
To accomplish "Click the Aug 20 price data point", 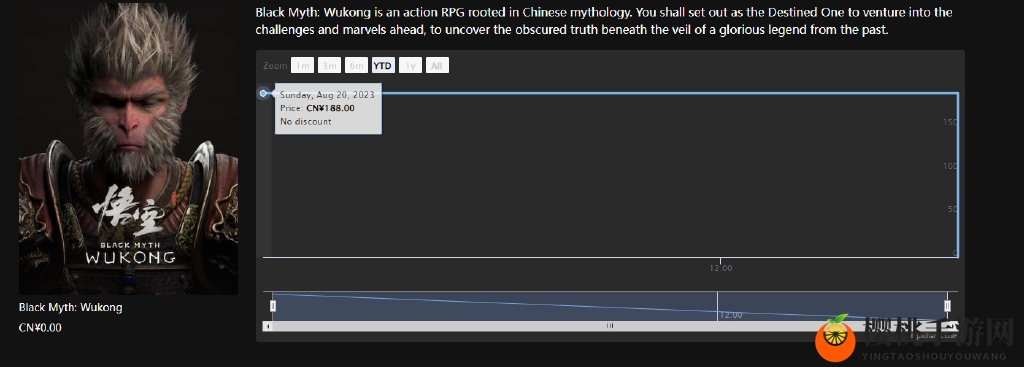I will click(263, 93).
